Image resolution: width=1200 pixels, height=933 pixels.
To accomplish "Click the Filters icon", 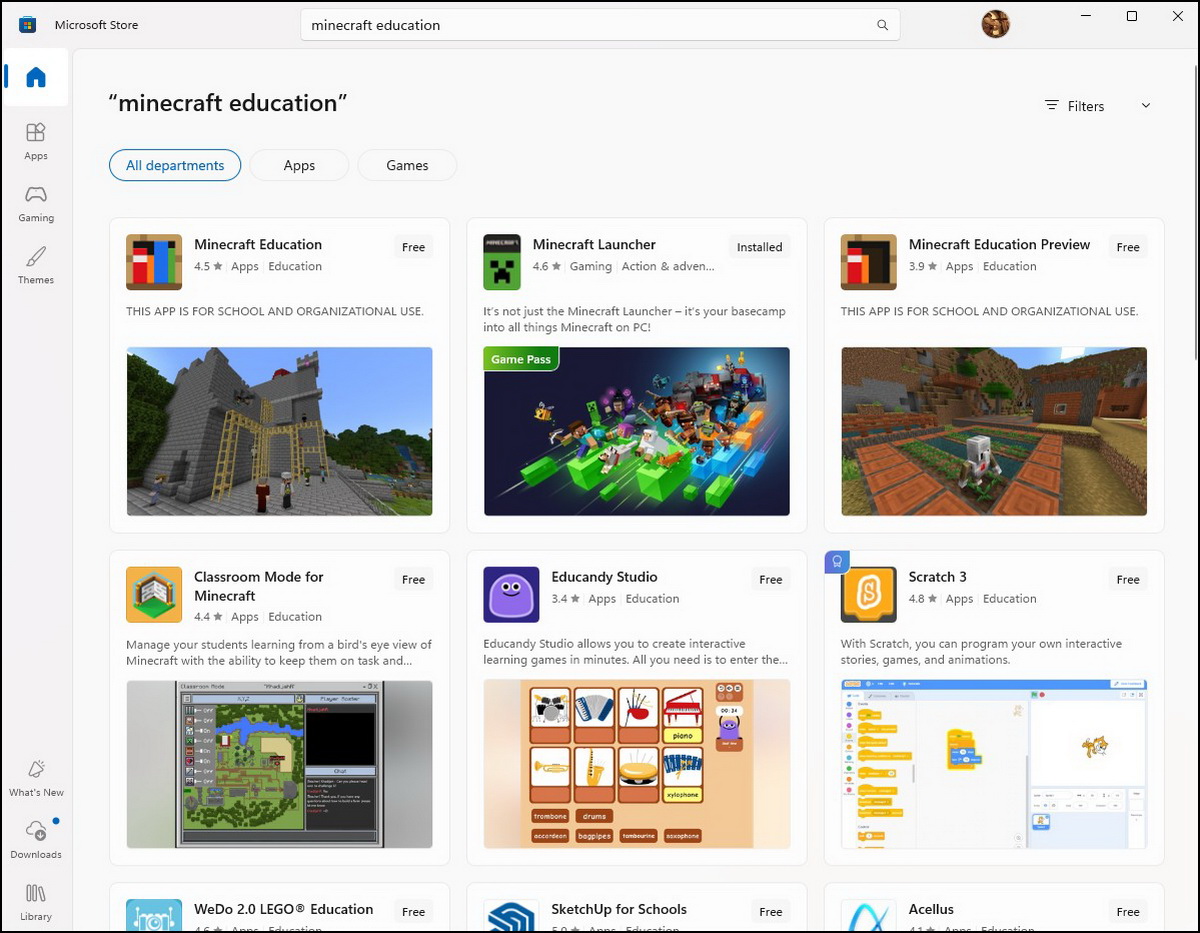I will 1051,106.
